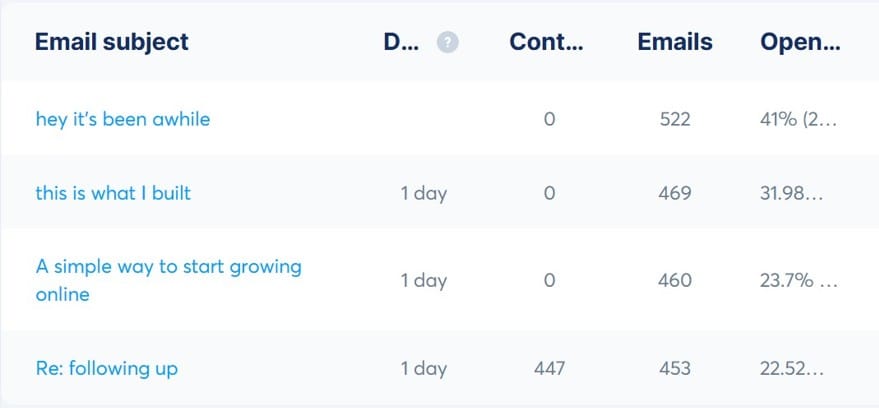Click the 469 emails count
The image size is (879, 408).
pyautogui.click(x=675, y=193)
